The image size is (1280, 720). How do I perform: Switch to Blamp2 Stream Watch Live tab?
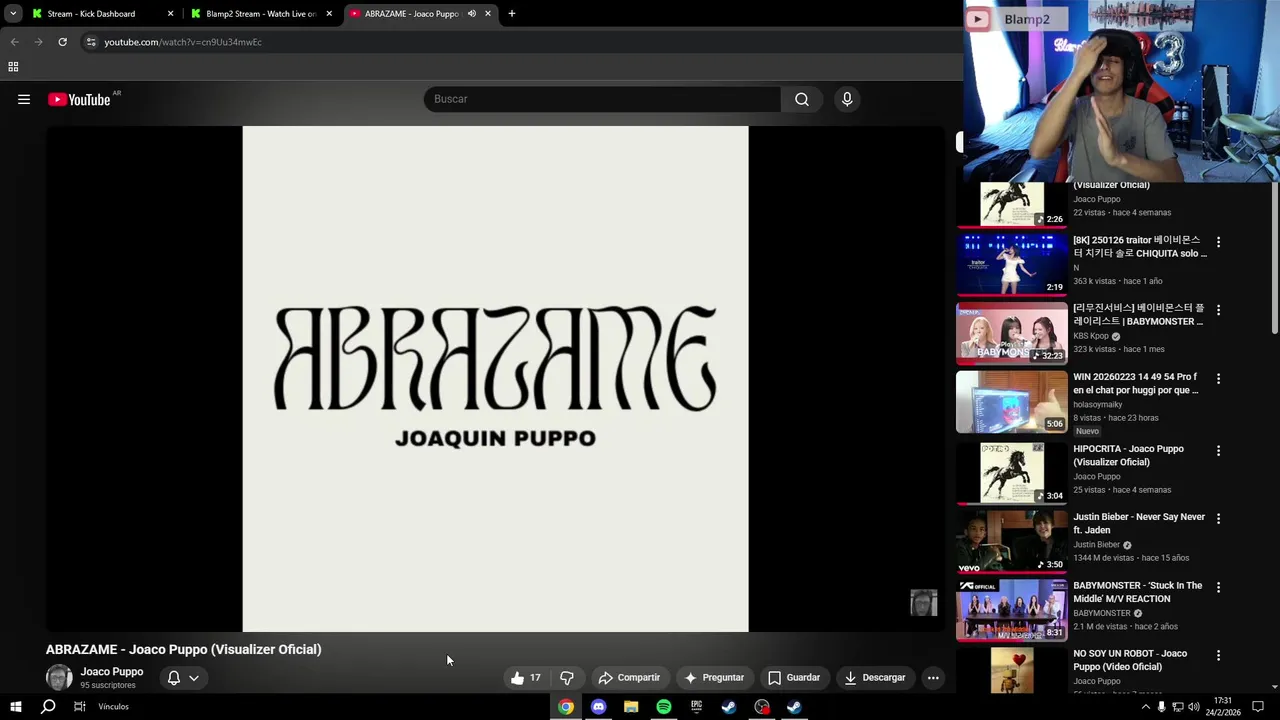pos(261,14)
